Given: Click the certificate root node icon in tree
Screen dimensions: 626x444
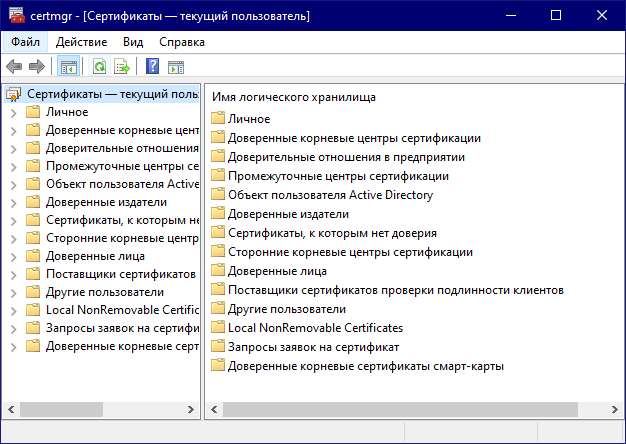Looking at the screenshot, I should coord(14,95).
